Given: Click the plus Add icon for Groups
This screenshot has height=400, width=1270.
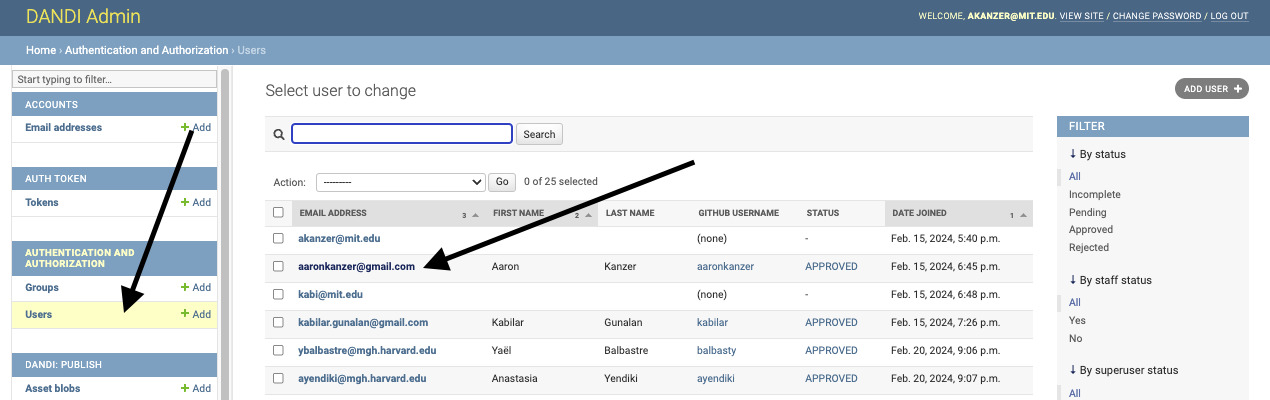Looking at the screenshot, I should (185, 288).
